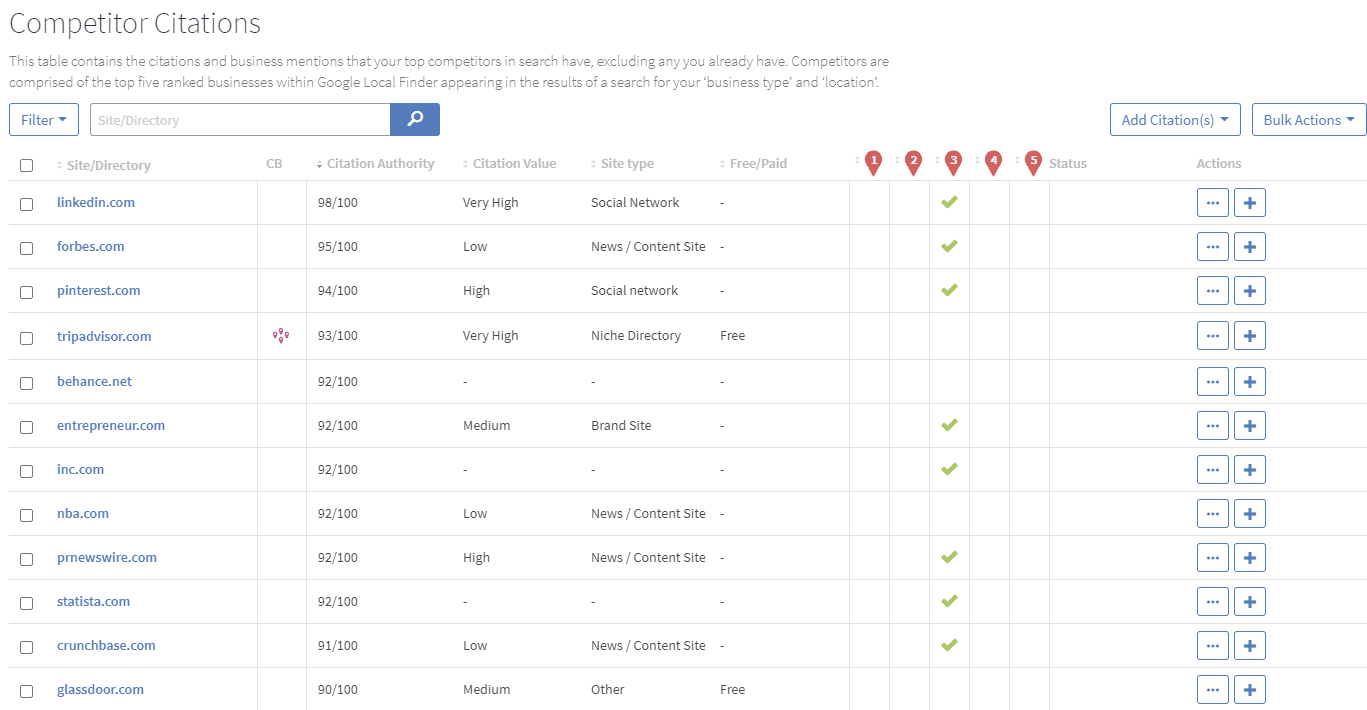Click into the Site/Directory search field
The image size is (1367, 710).
[240, 120]
